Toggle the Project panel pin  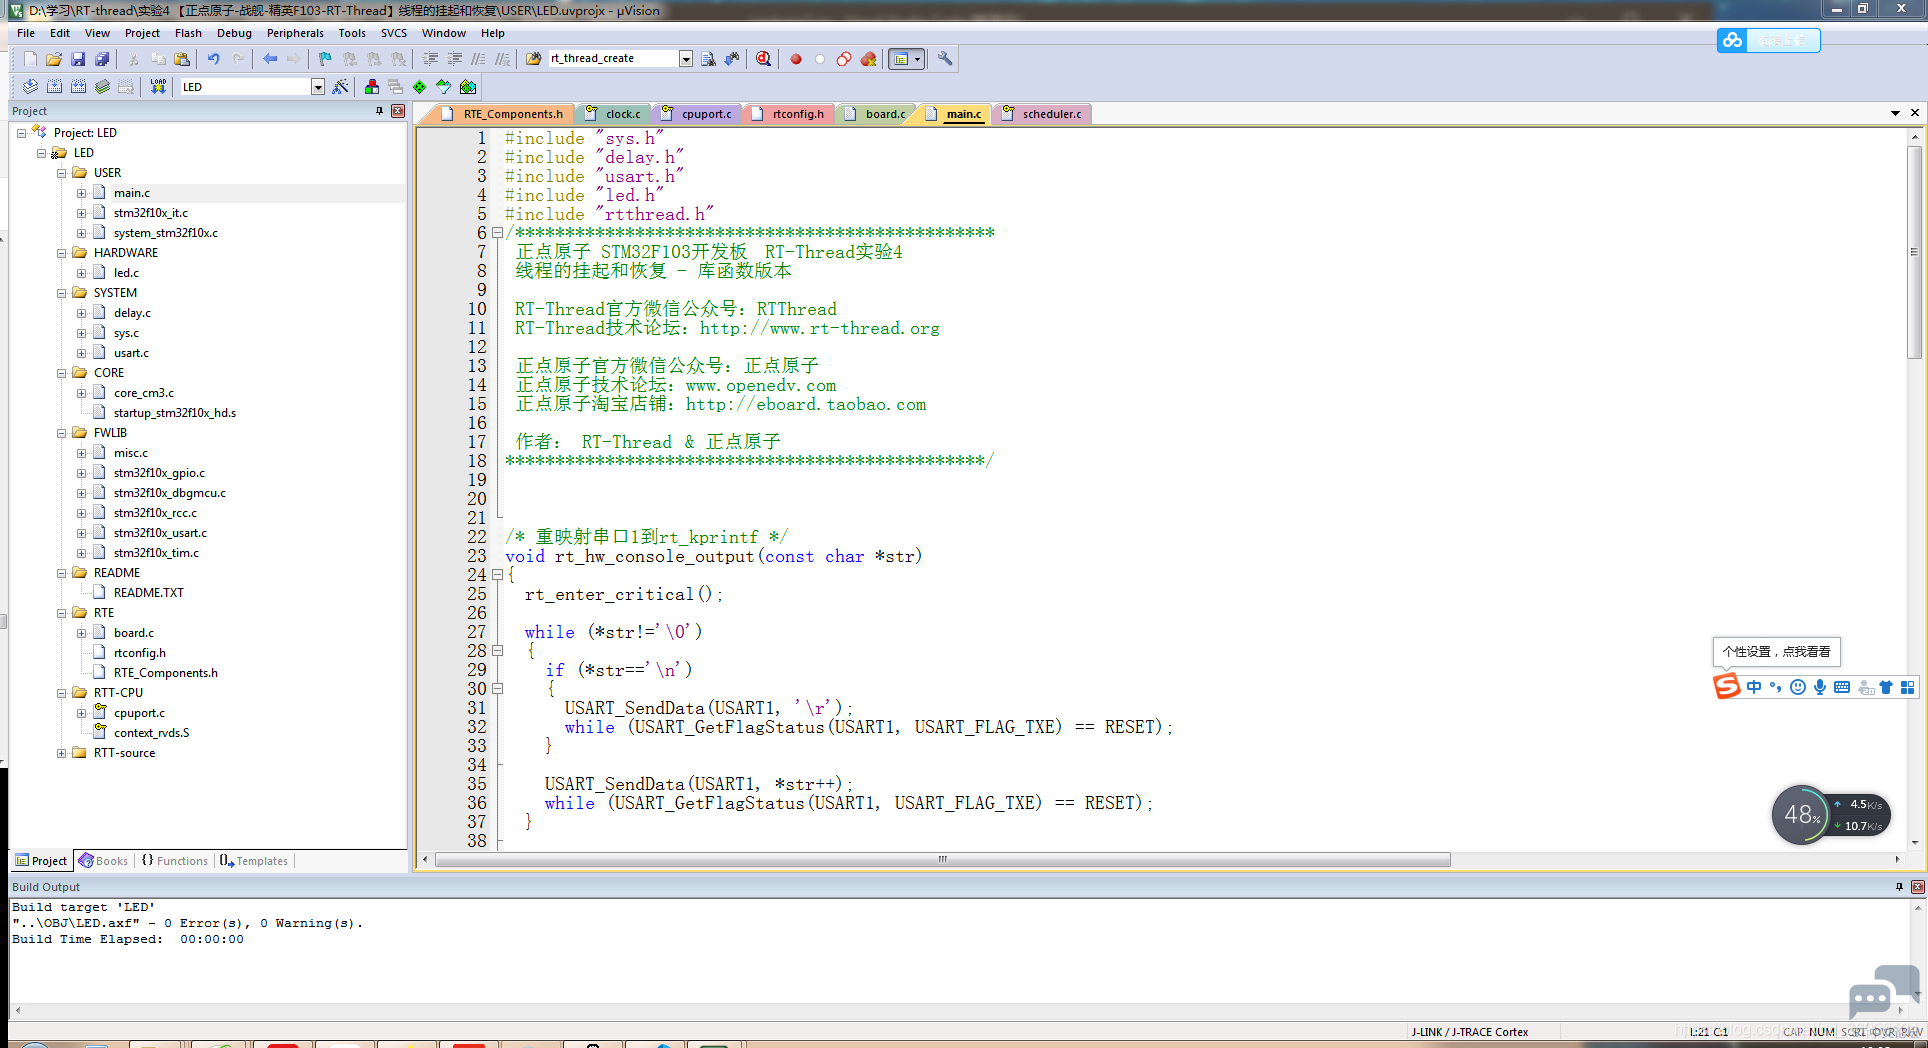click(x=379, y=111)
